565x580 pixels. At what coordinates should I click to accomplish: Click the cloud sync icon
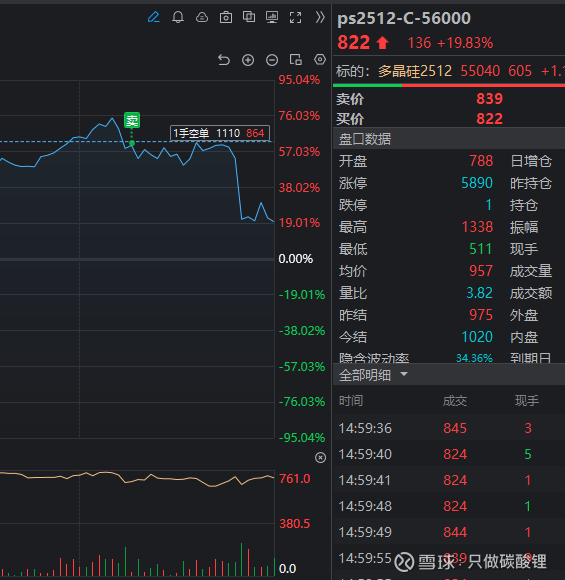point(202,17)
